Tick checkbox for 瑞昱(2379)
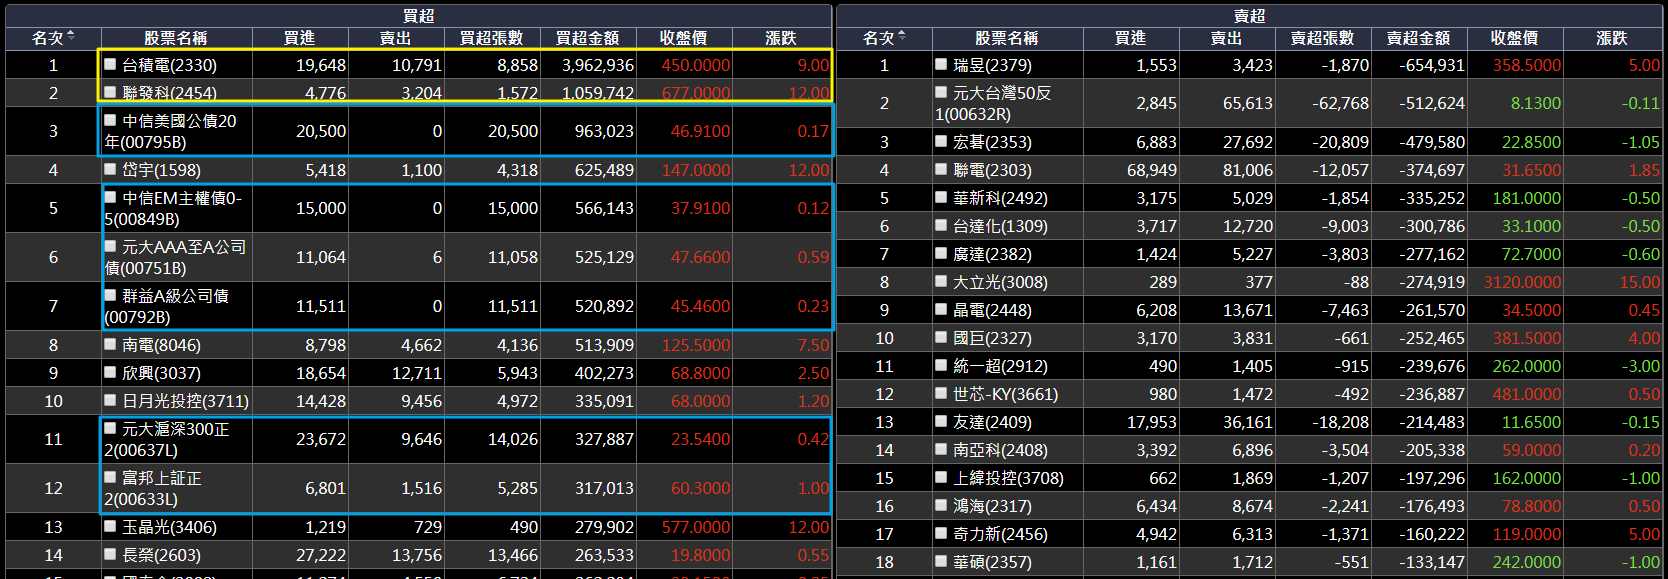This screenshot has height=579, width=1668. click(941, 64)
